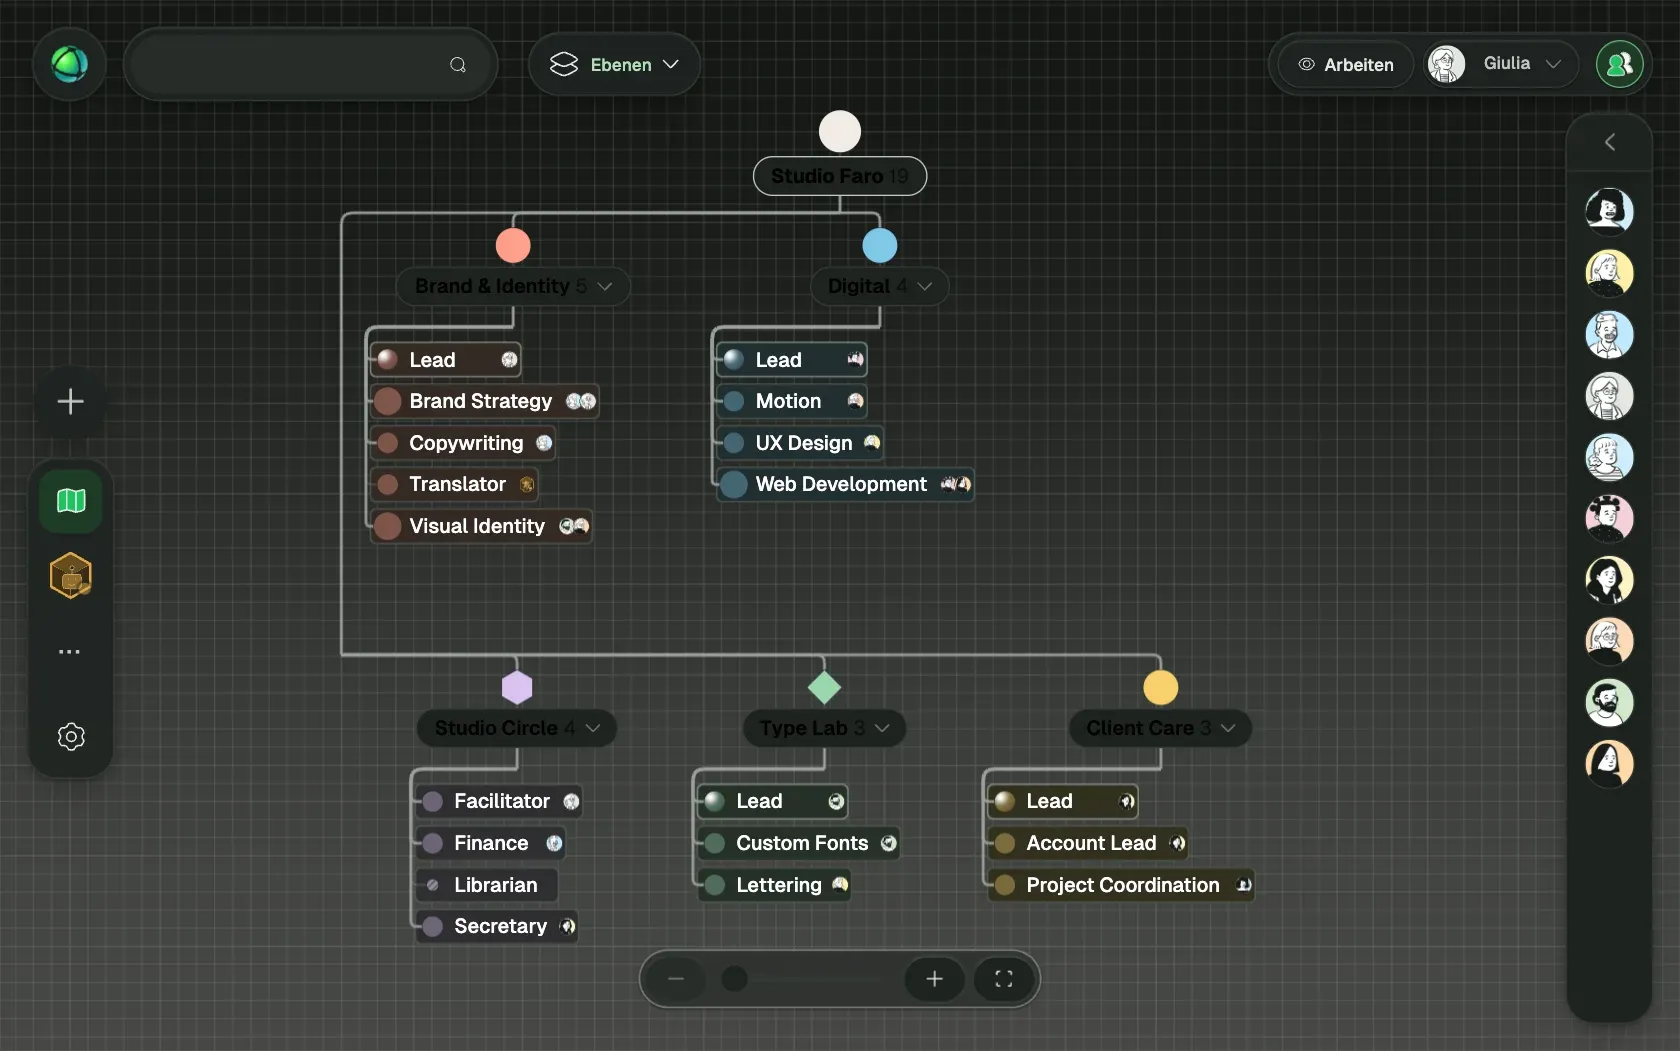The height and width of the screenshot is (1051, 1680).
Task: Toggle the Client Care chevron
Action: [x=1228, y=728]
